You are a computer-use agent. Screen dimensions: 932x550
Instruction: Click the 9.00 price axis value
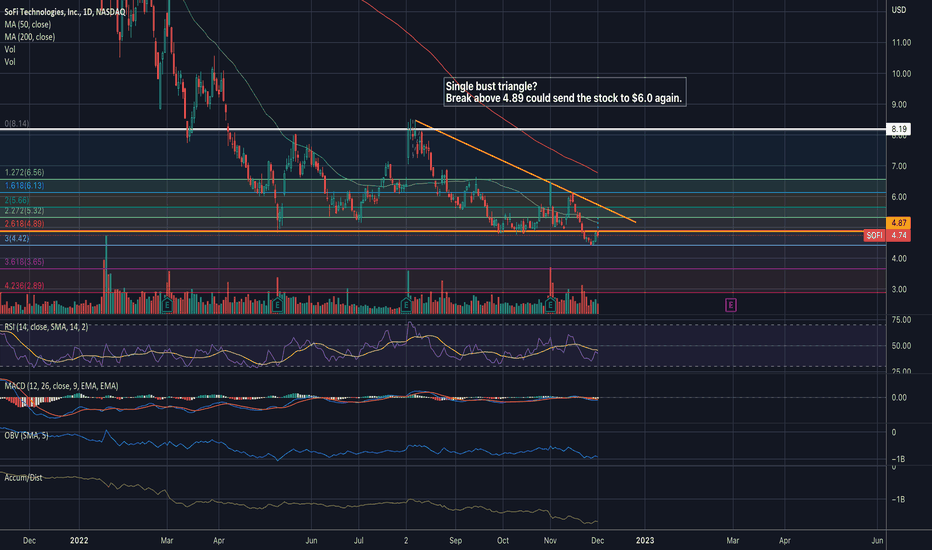[899, 105]
